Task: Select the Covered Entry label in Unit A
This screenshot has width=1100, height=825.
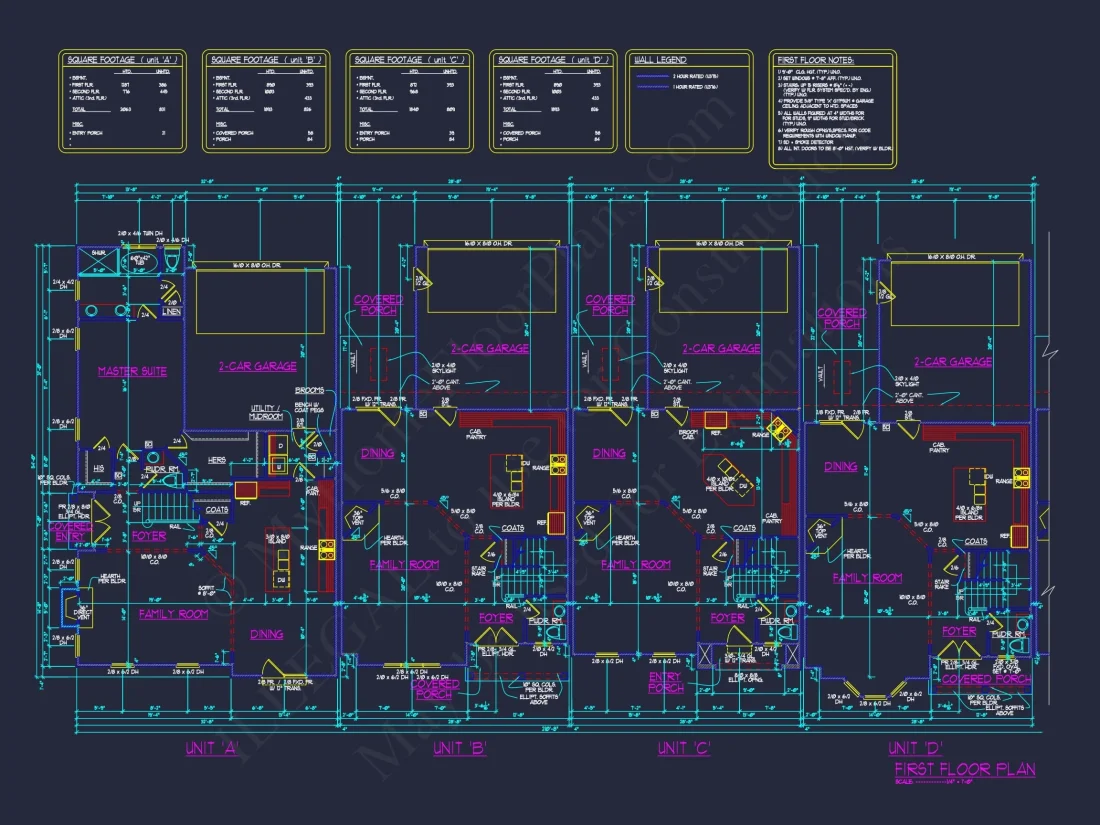Action: 70,532
